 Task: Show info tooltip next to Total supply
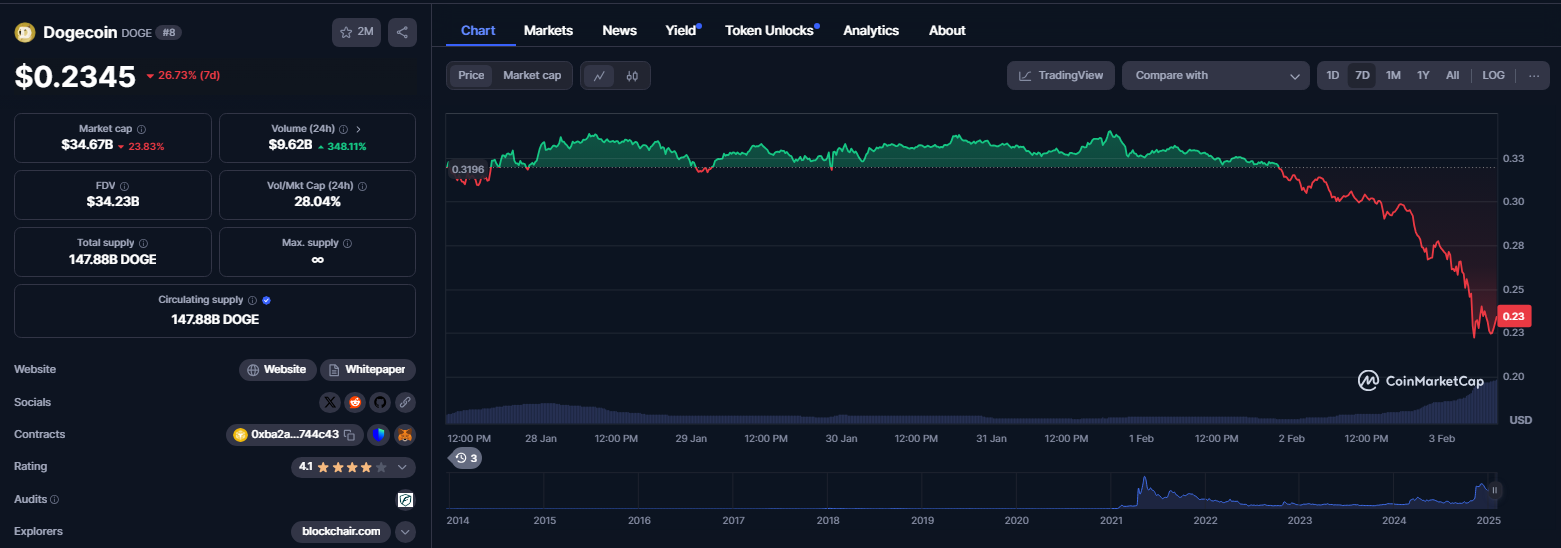143,243
